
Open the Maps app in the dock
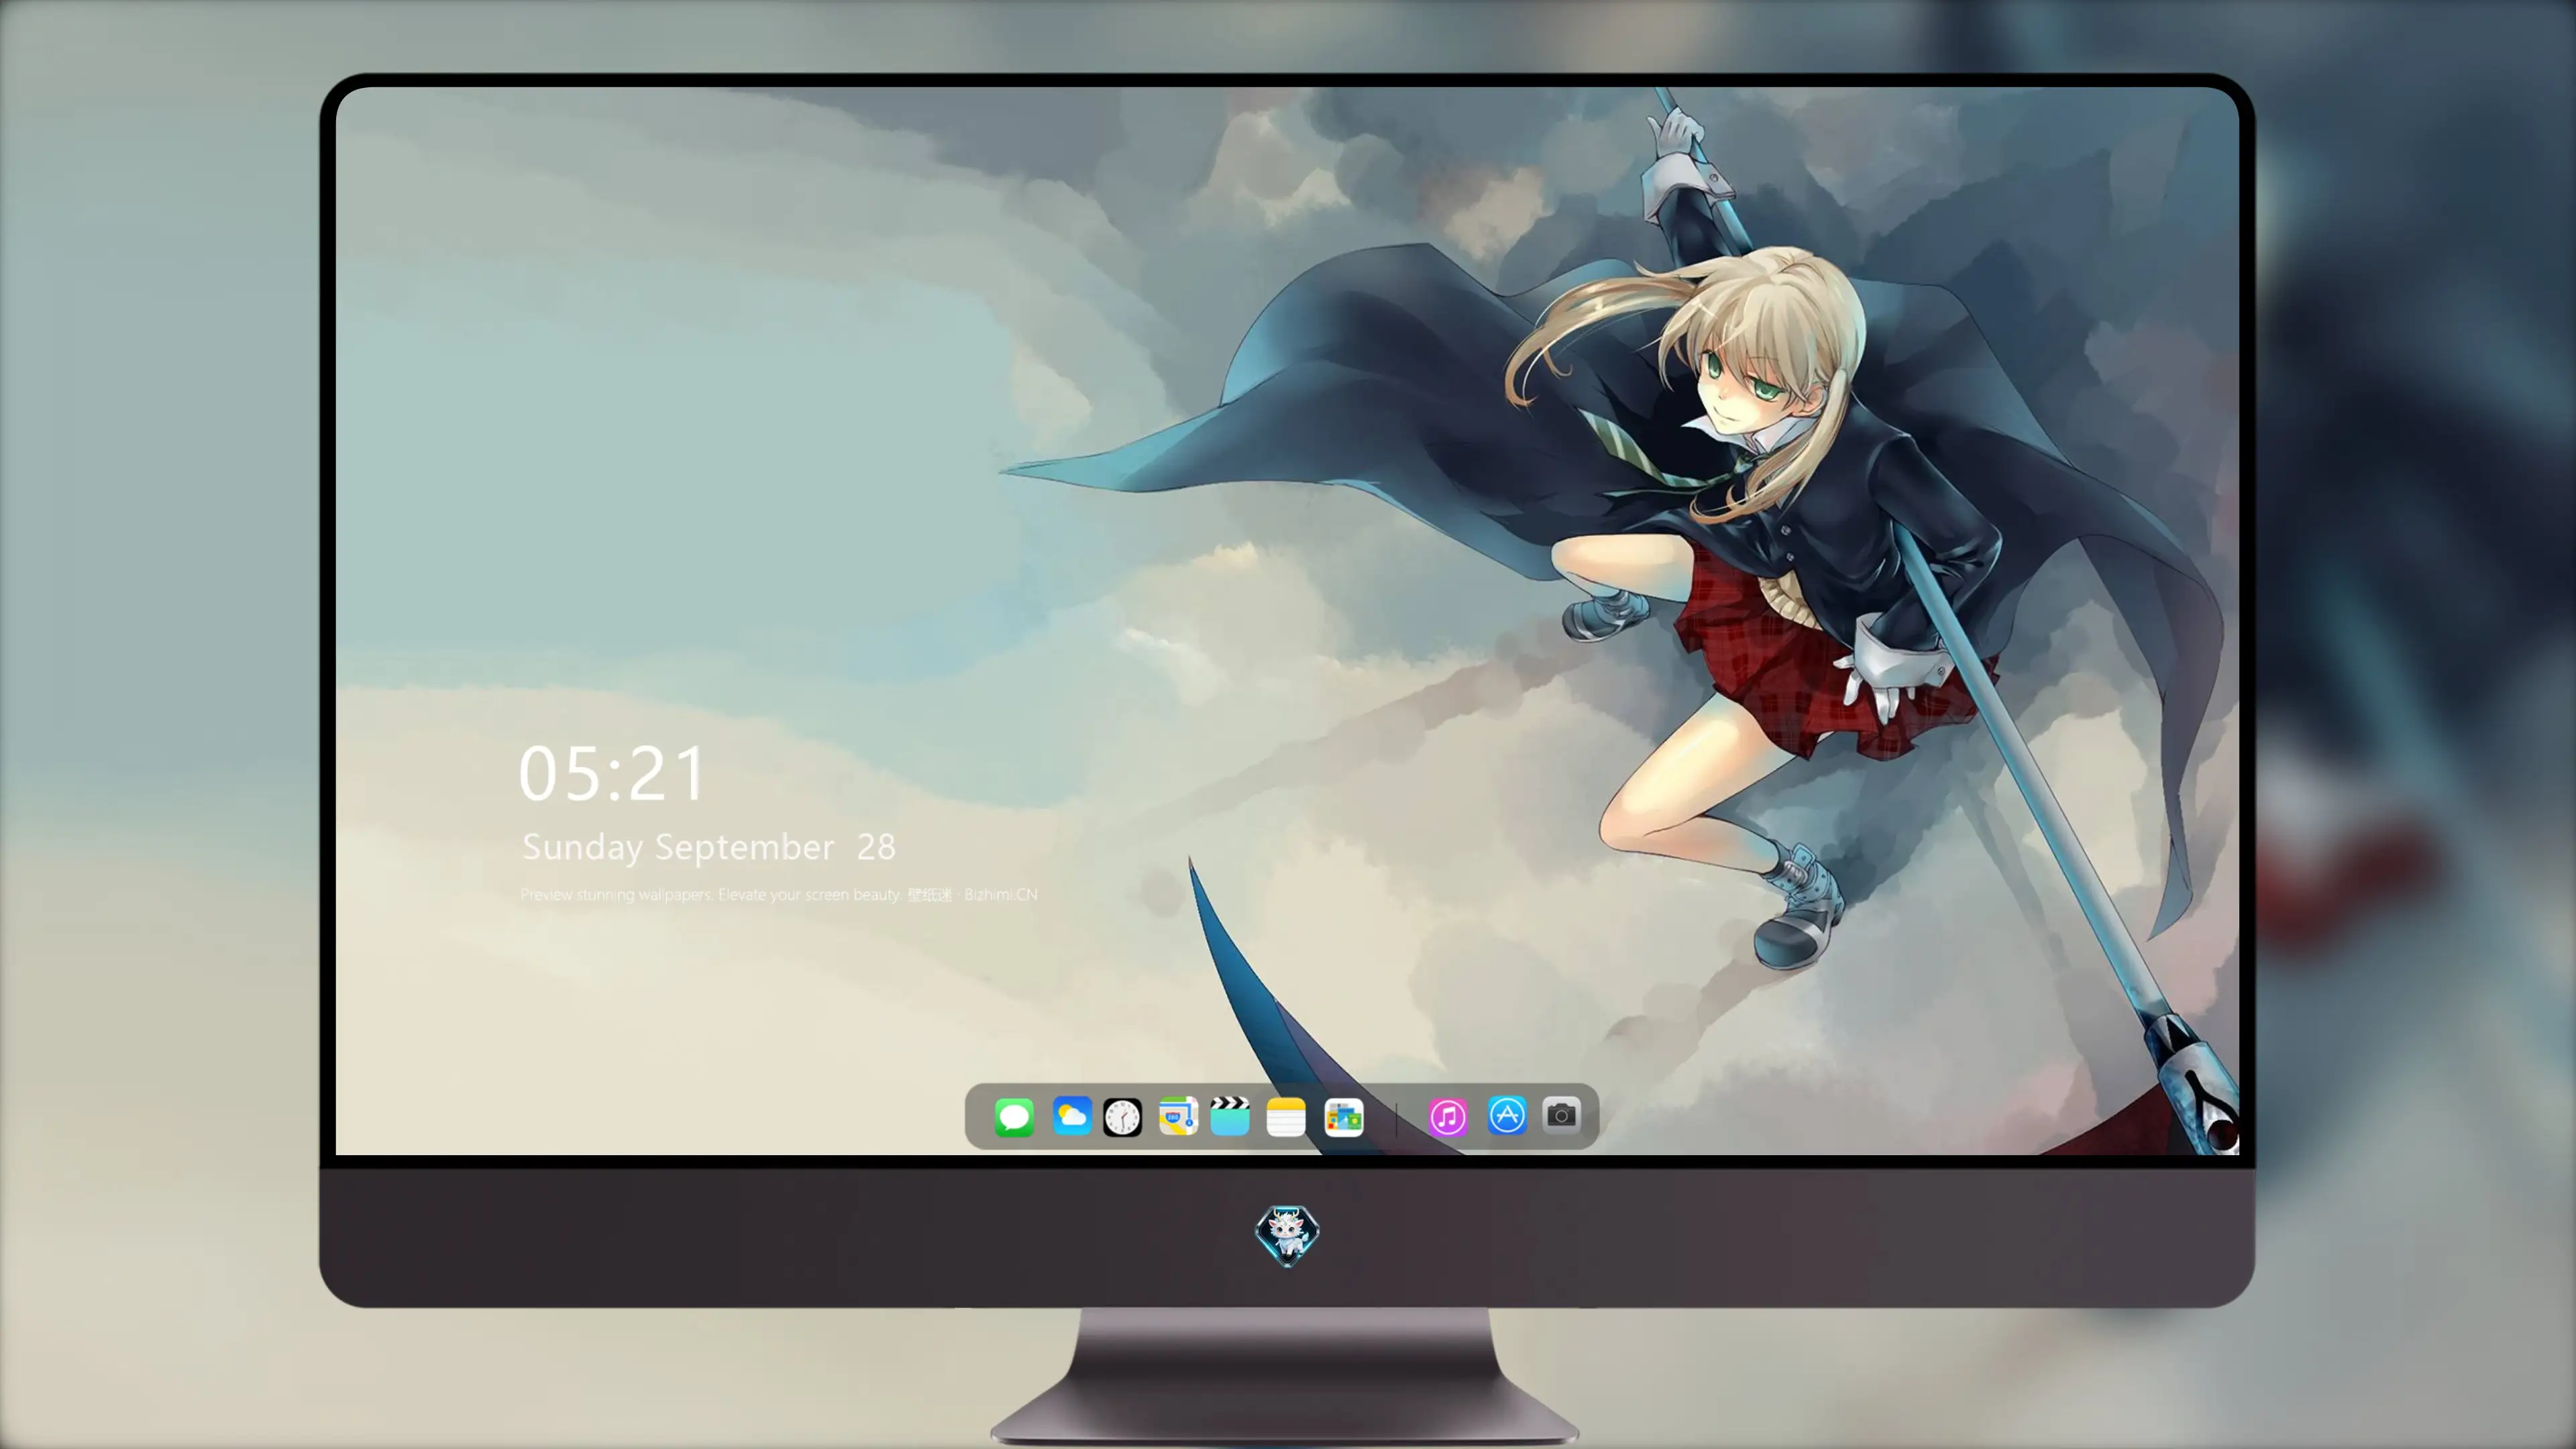click(1178, 1116)
